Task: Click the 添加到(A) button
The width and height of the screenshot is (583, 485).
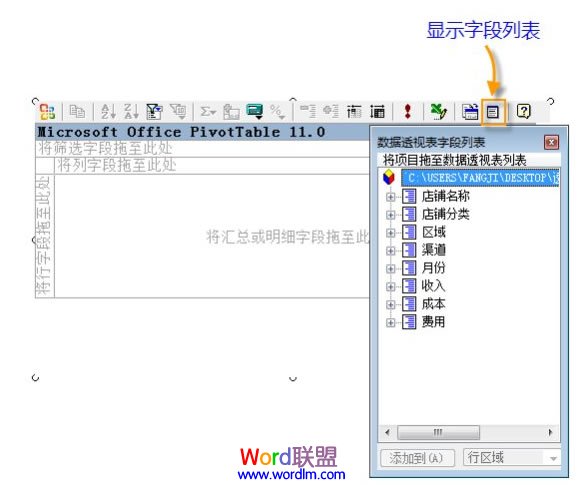Action: [417, 458]
